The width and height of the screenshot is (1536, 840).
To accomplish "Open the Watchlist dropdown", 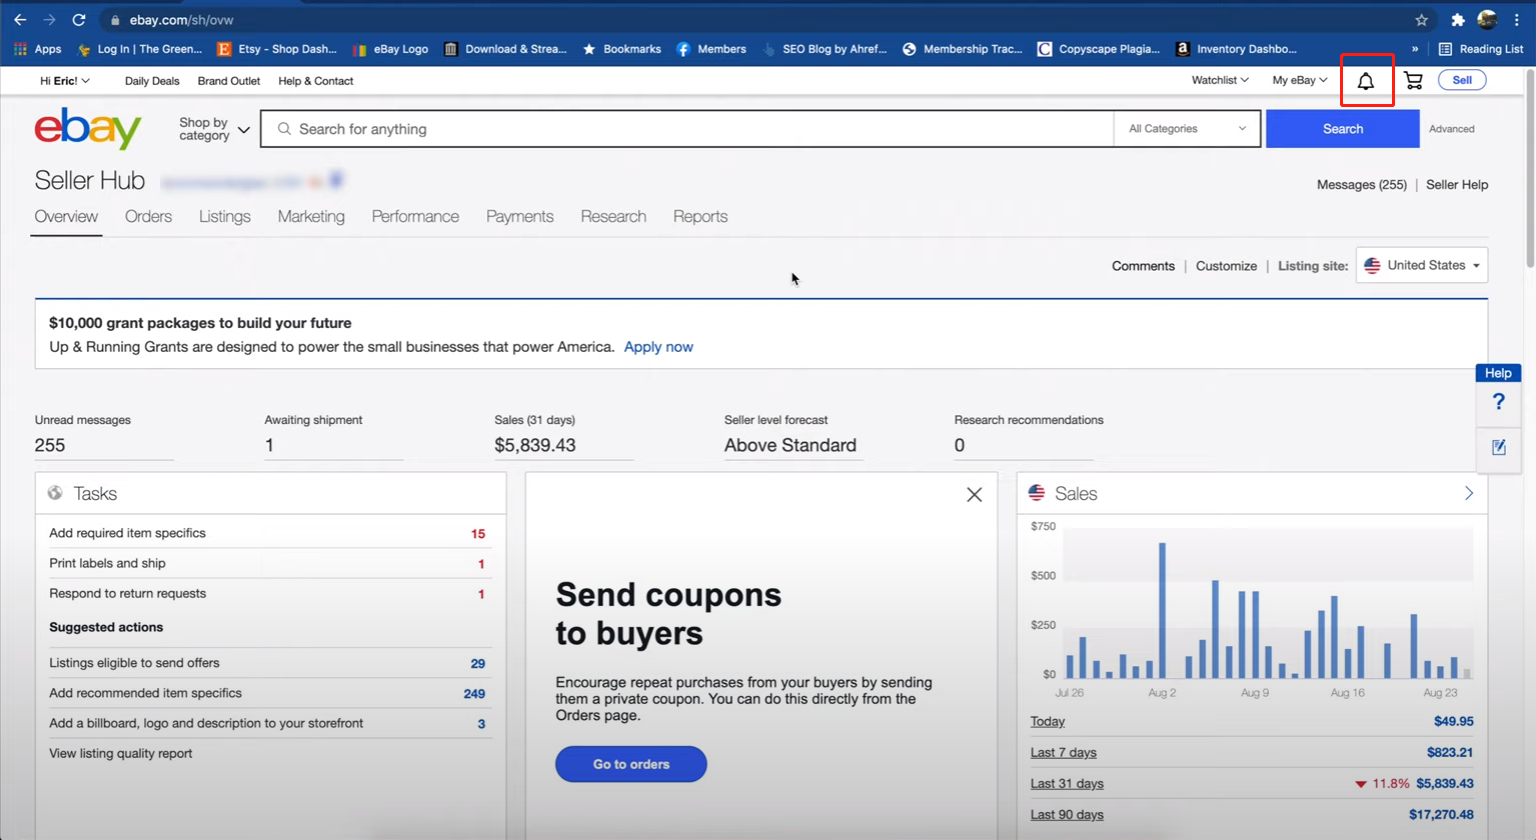I will click(x=1220, y=80).
